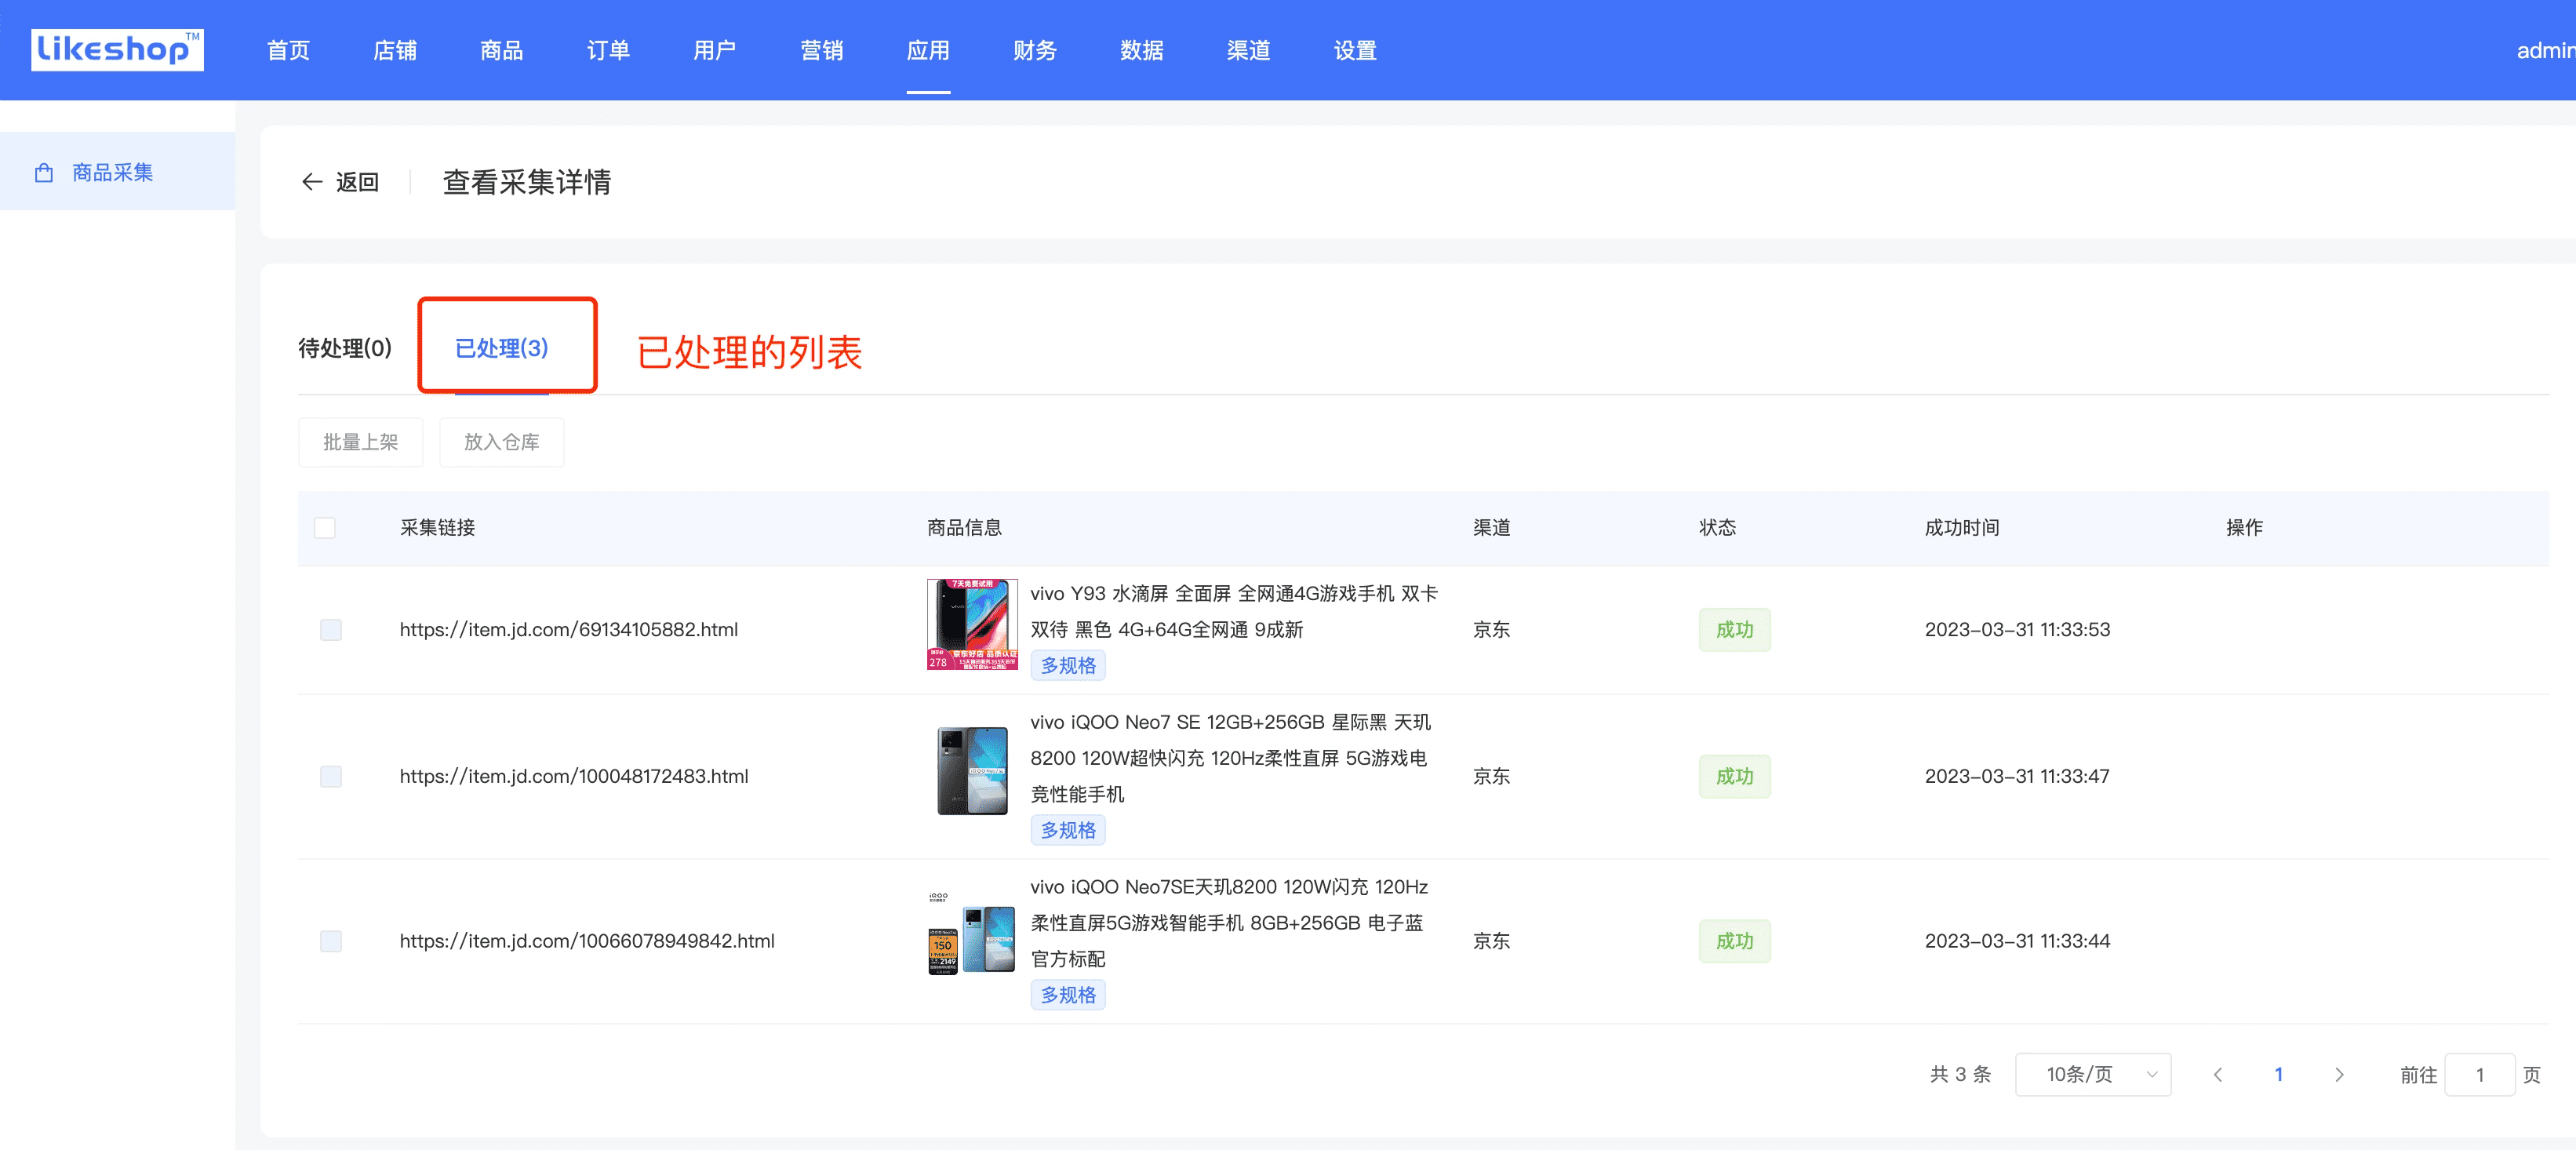The height and width of the screenshot is (1150, 2576).
Task: Check the iQOO Neo7 SE 12GB row checkbox
Action: tap(331, 777)
